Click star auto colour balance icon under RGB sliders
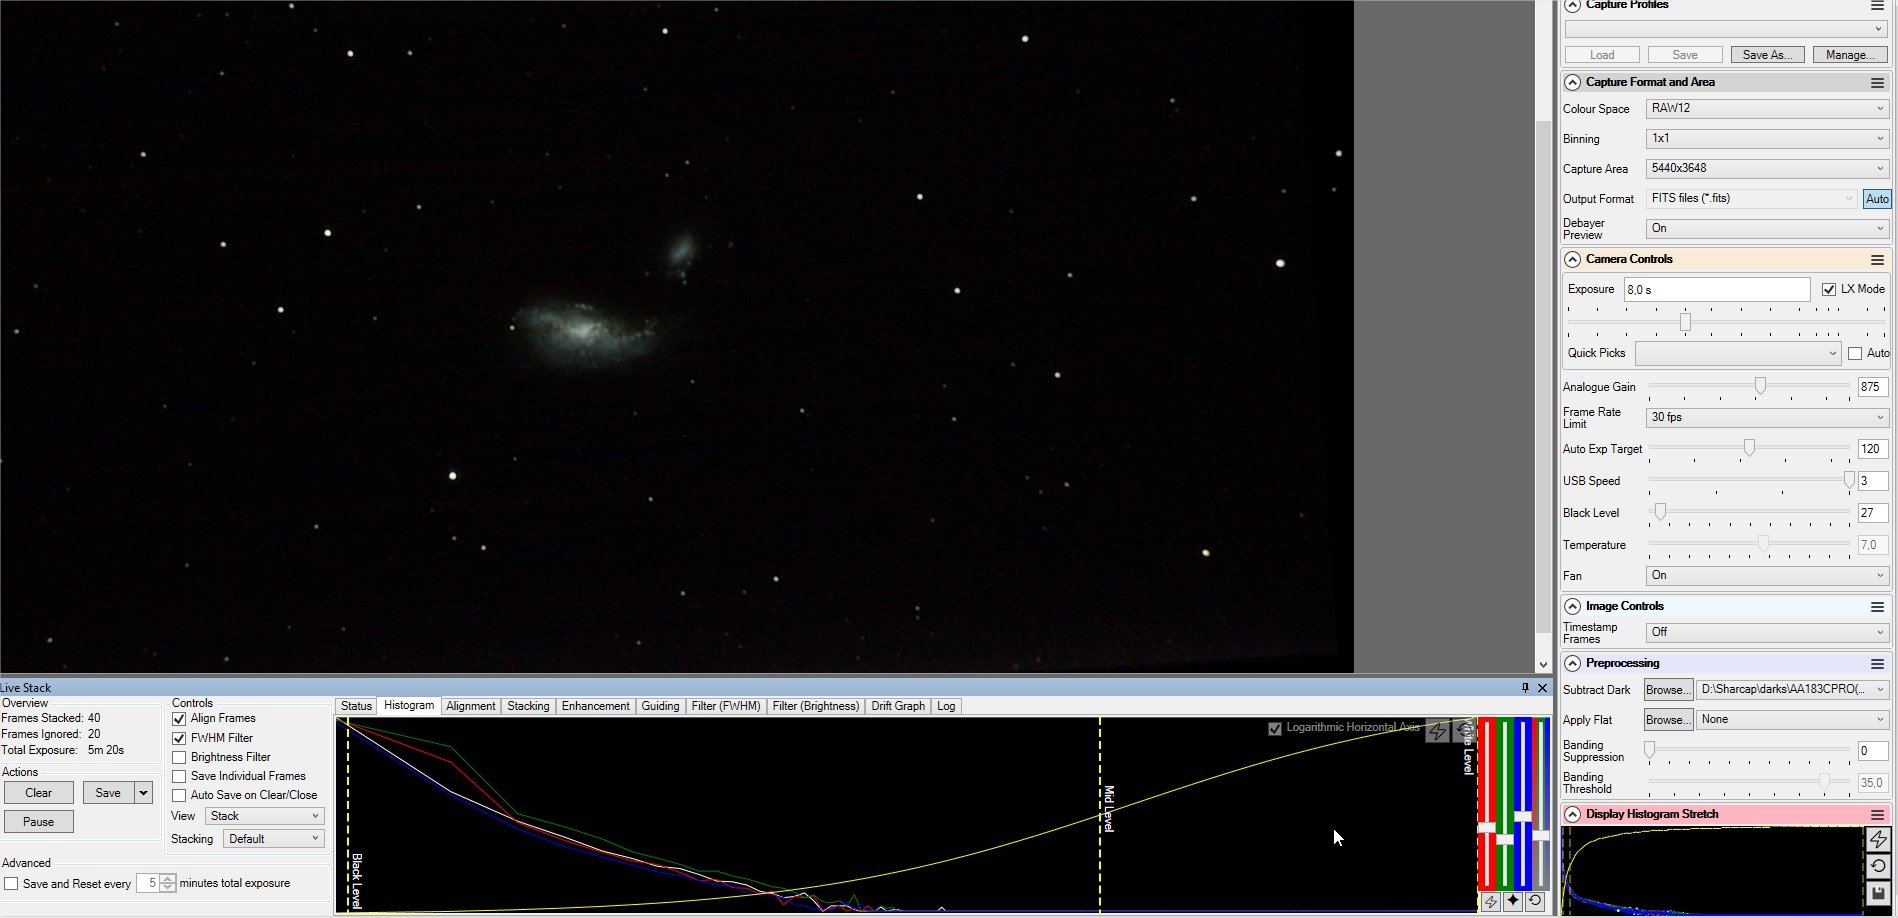Image resolution: width=1898 pixels, height=918 pixels. [x=1513, y=901]
